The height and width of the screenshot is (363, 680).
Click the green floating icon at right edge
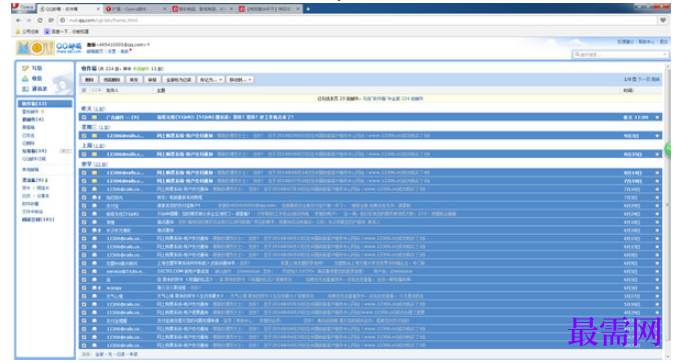coord(669,149)
